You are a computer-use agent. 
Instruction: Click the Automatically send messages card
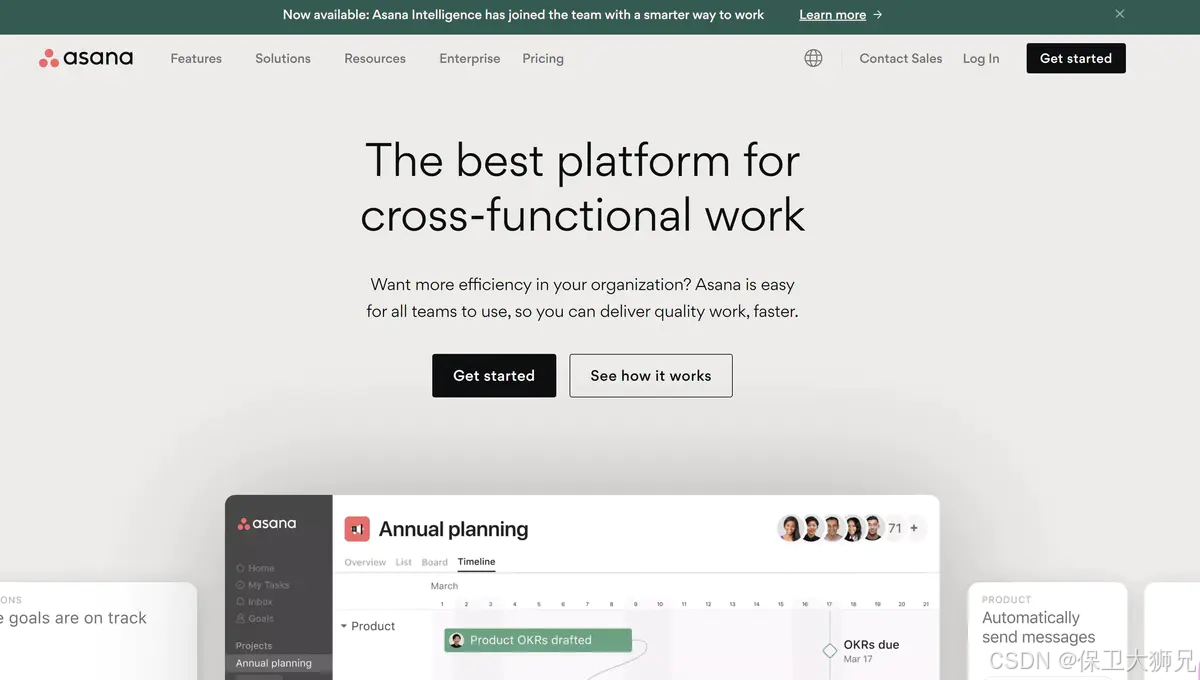tap(1047, 631)
